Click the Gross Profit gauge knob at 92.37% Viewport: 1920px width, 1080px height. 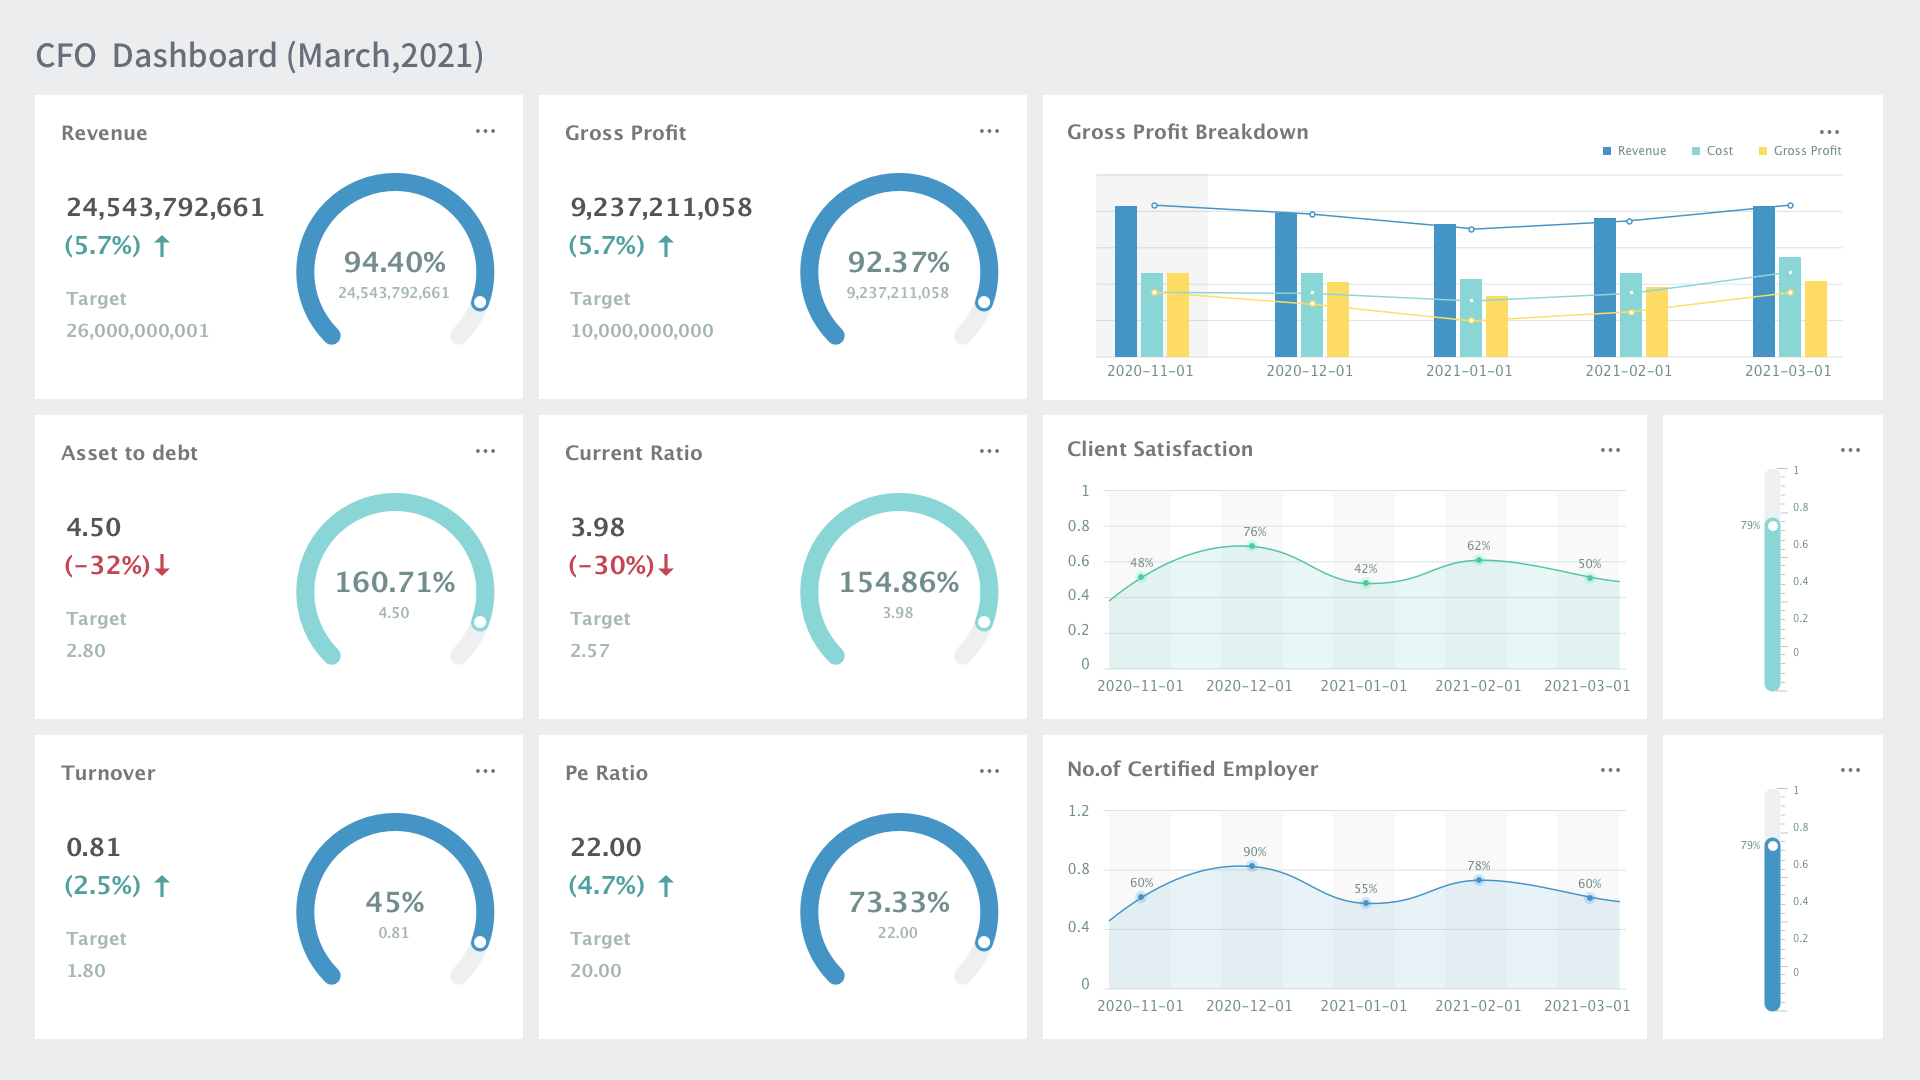tap(984, 302)
